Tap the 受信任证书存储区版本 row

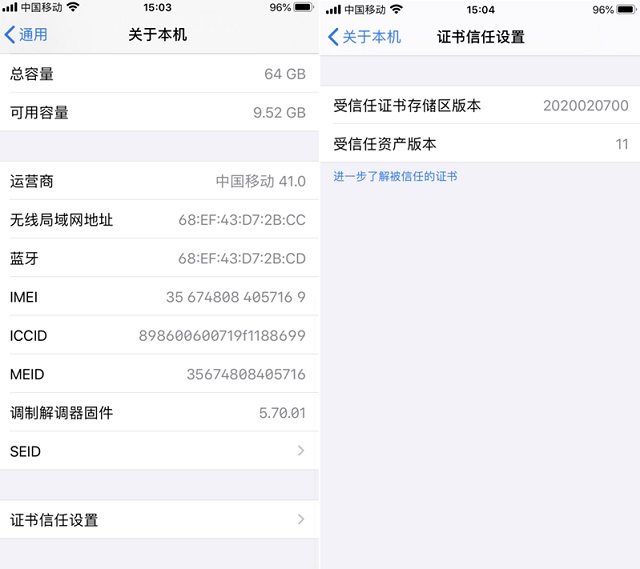[x=480, y=105]
